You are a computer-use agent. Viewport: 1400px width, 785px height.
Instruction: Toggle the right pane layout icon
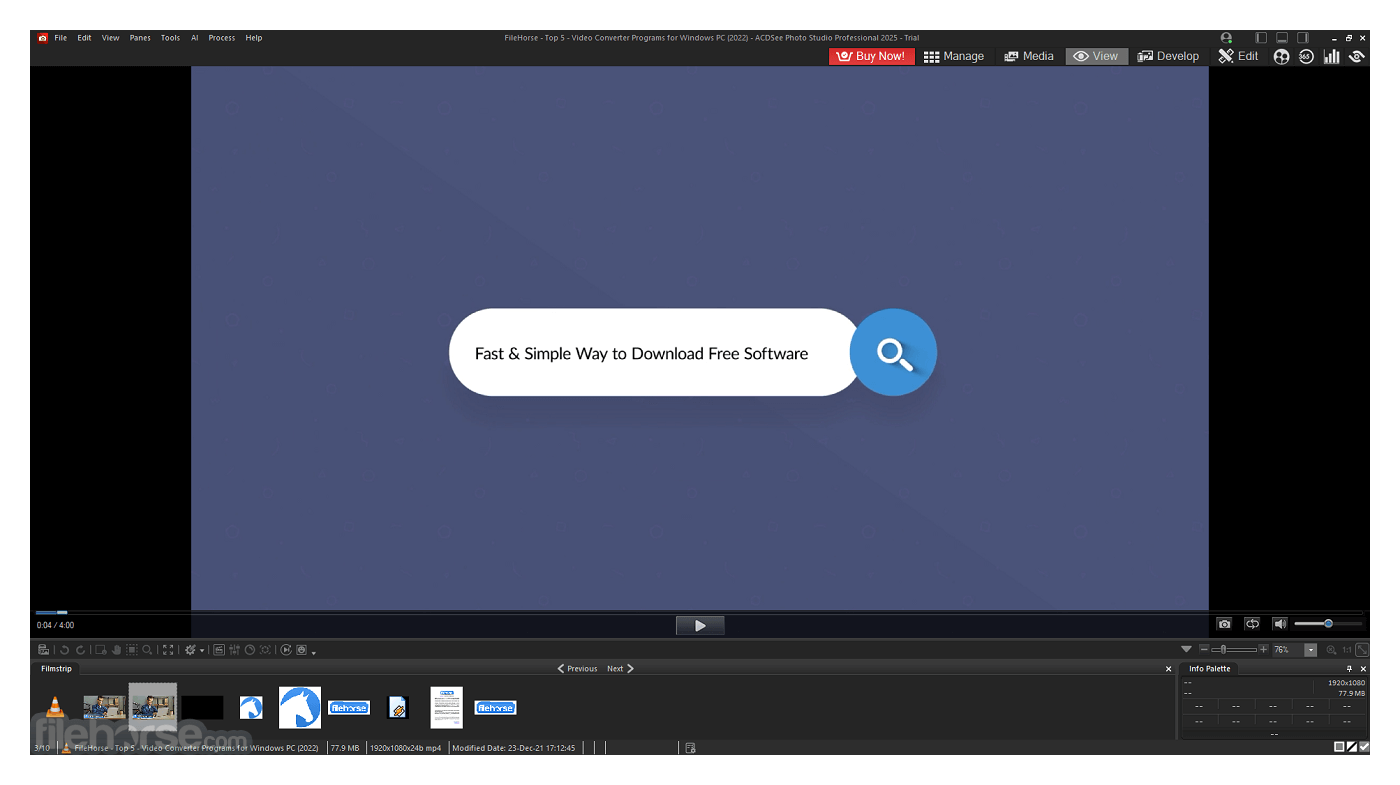point(1302,38)
